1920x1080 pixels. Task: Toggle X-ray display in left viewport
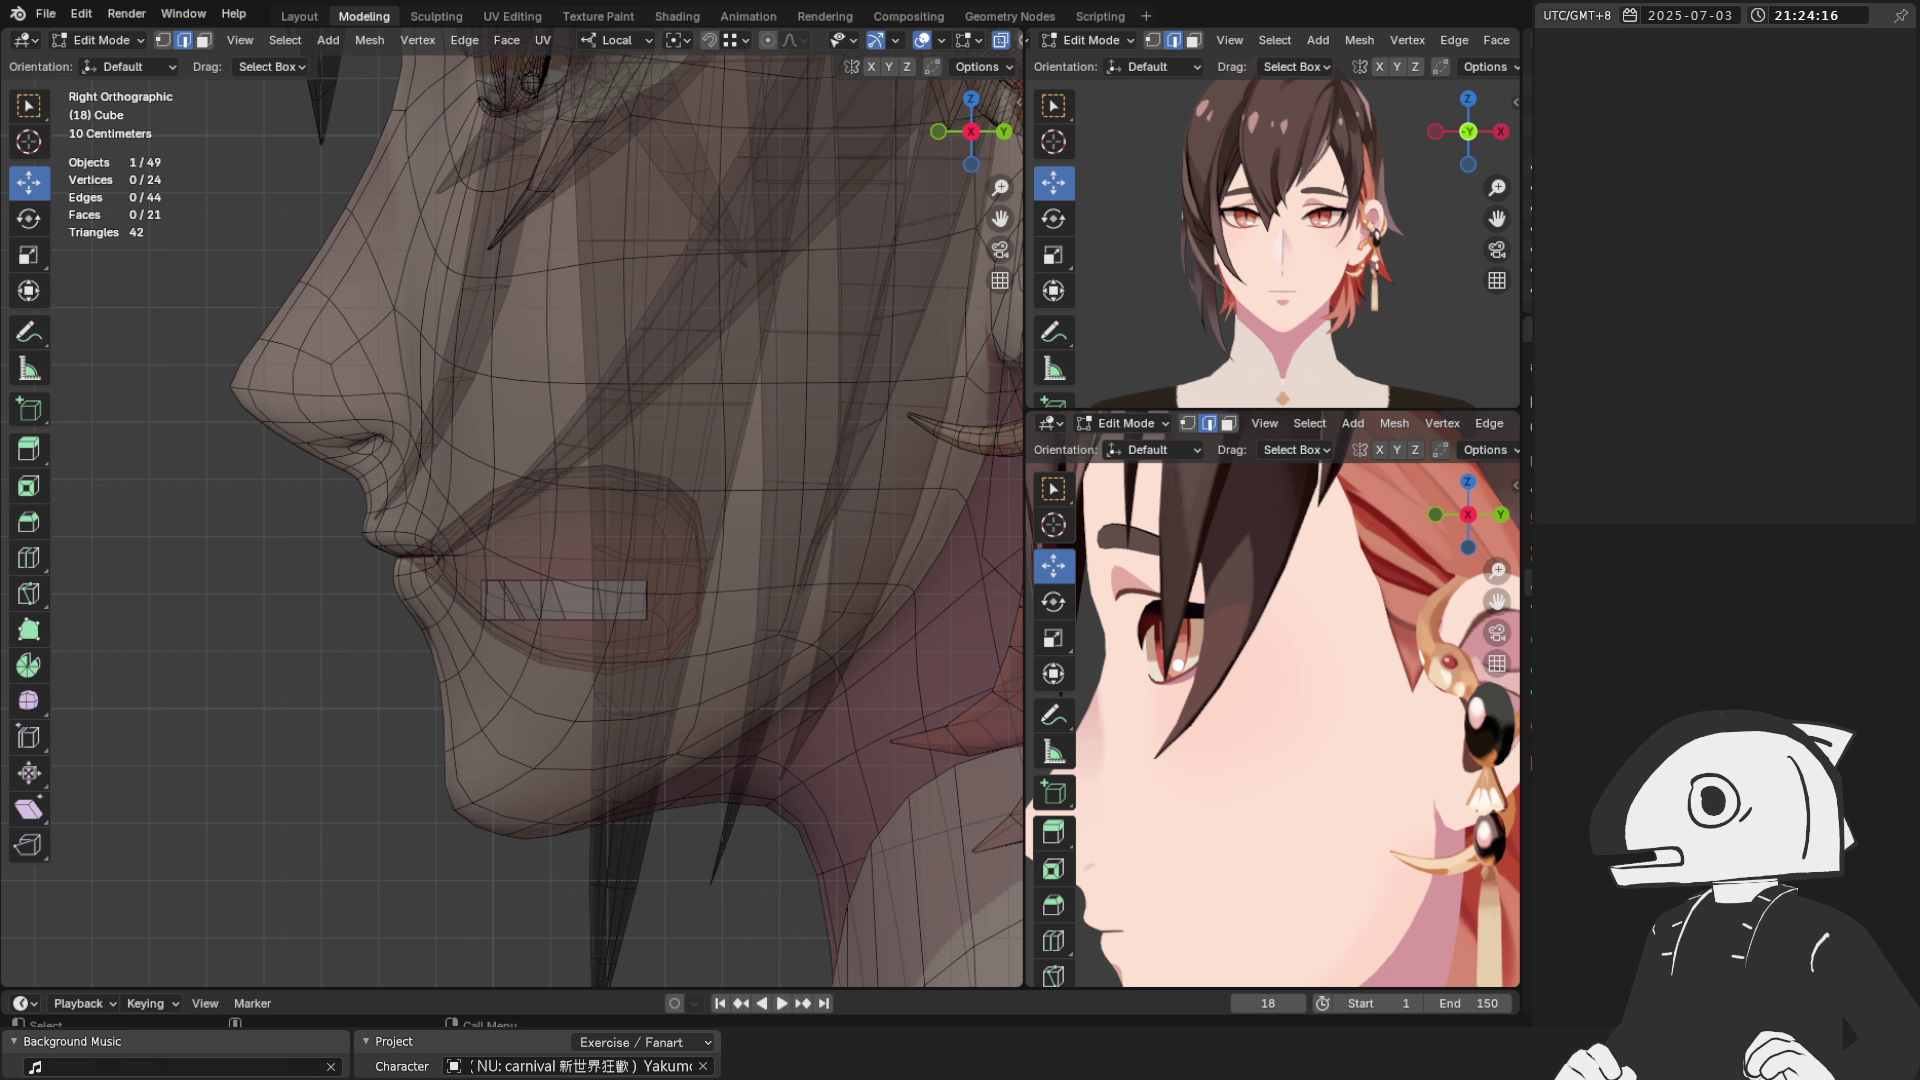(x=1000, y=40)
